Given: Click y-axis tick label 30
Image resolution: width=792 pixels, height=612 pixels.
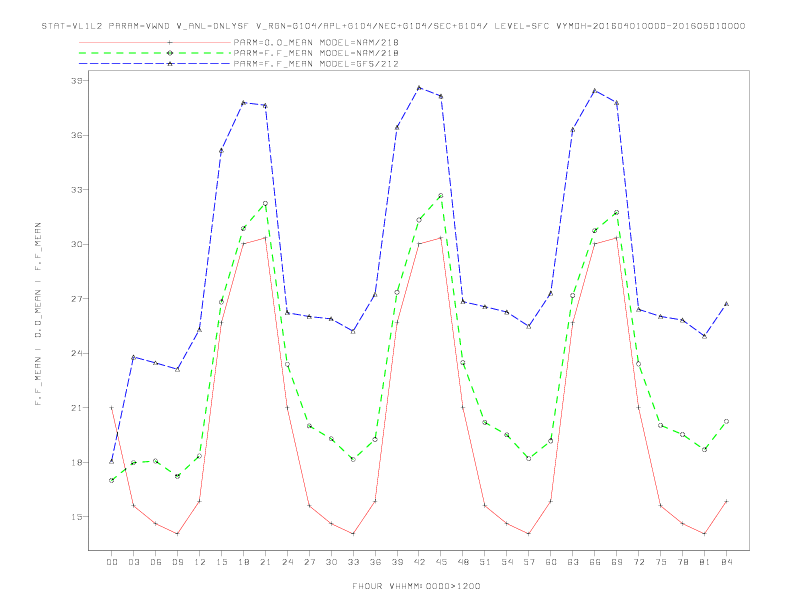Looking at the screenshot, I should coord(76,244).
